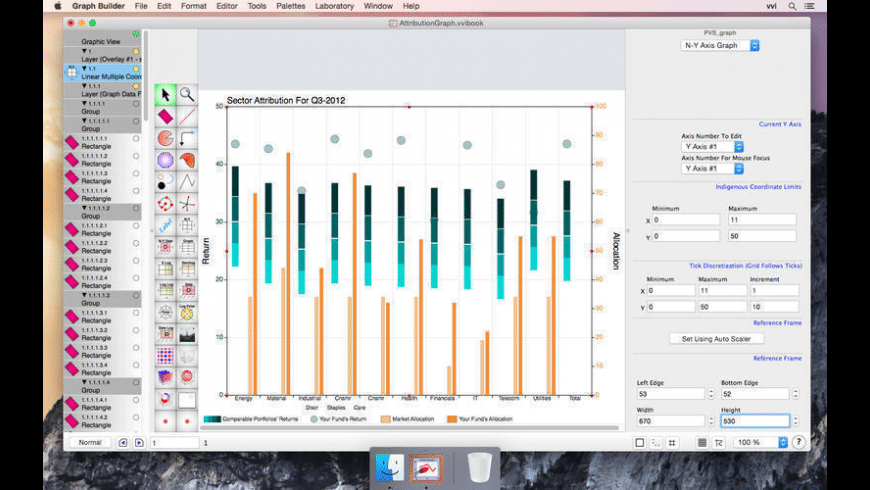Choose the magnifying glass zoom tool
Image resolution: width=870 pixels, height=490 pixels.
tap(187, 95)
